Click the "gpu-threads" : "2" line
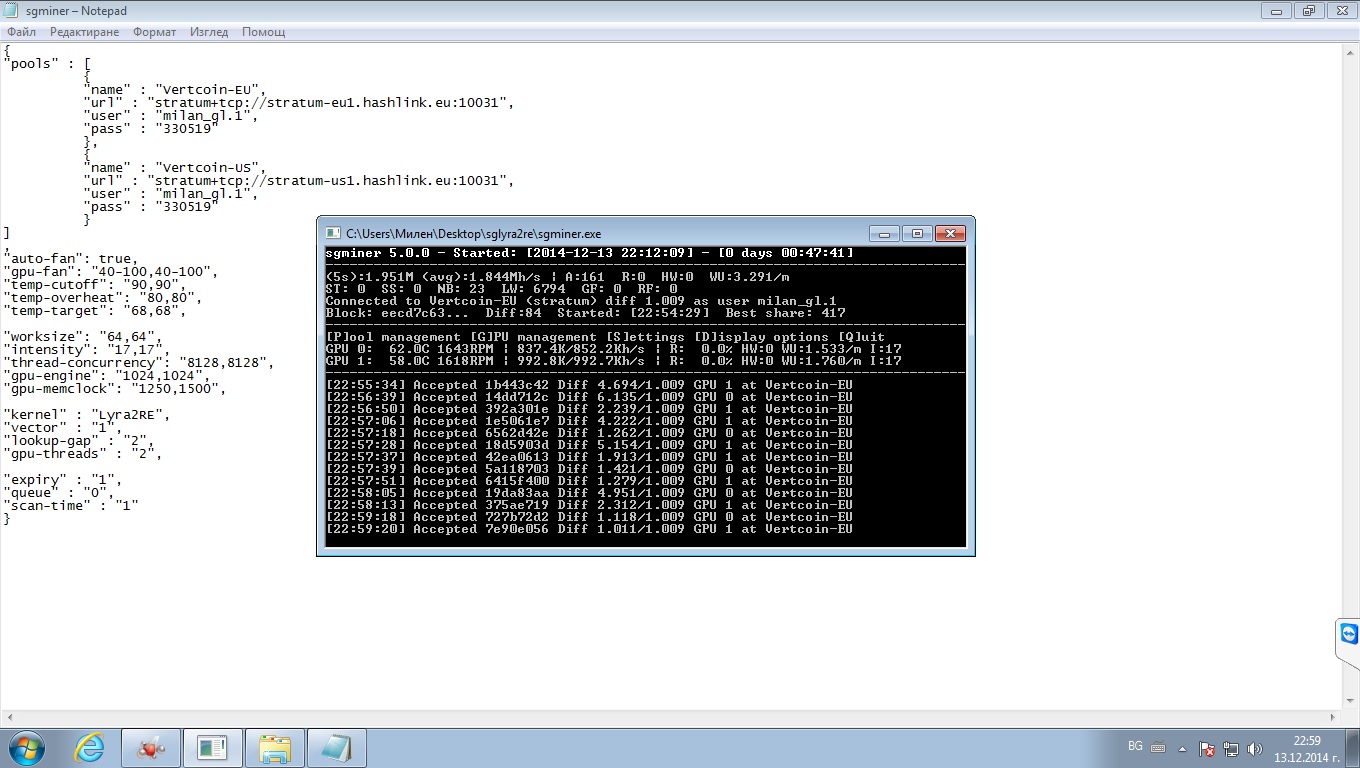This screenshot has width=1360, height=768. (x=83, y=453)
